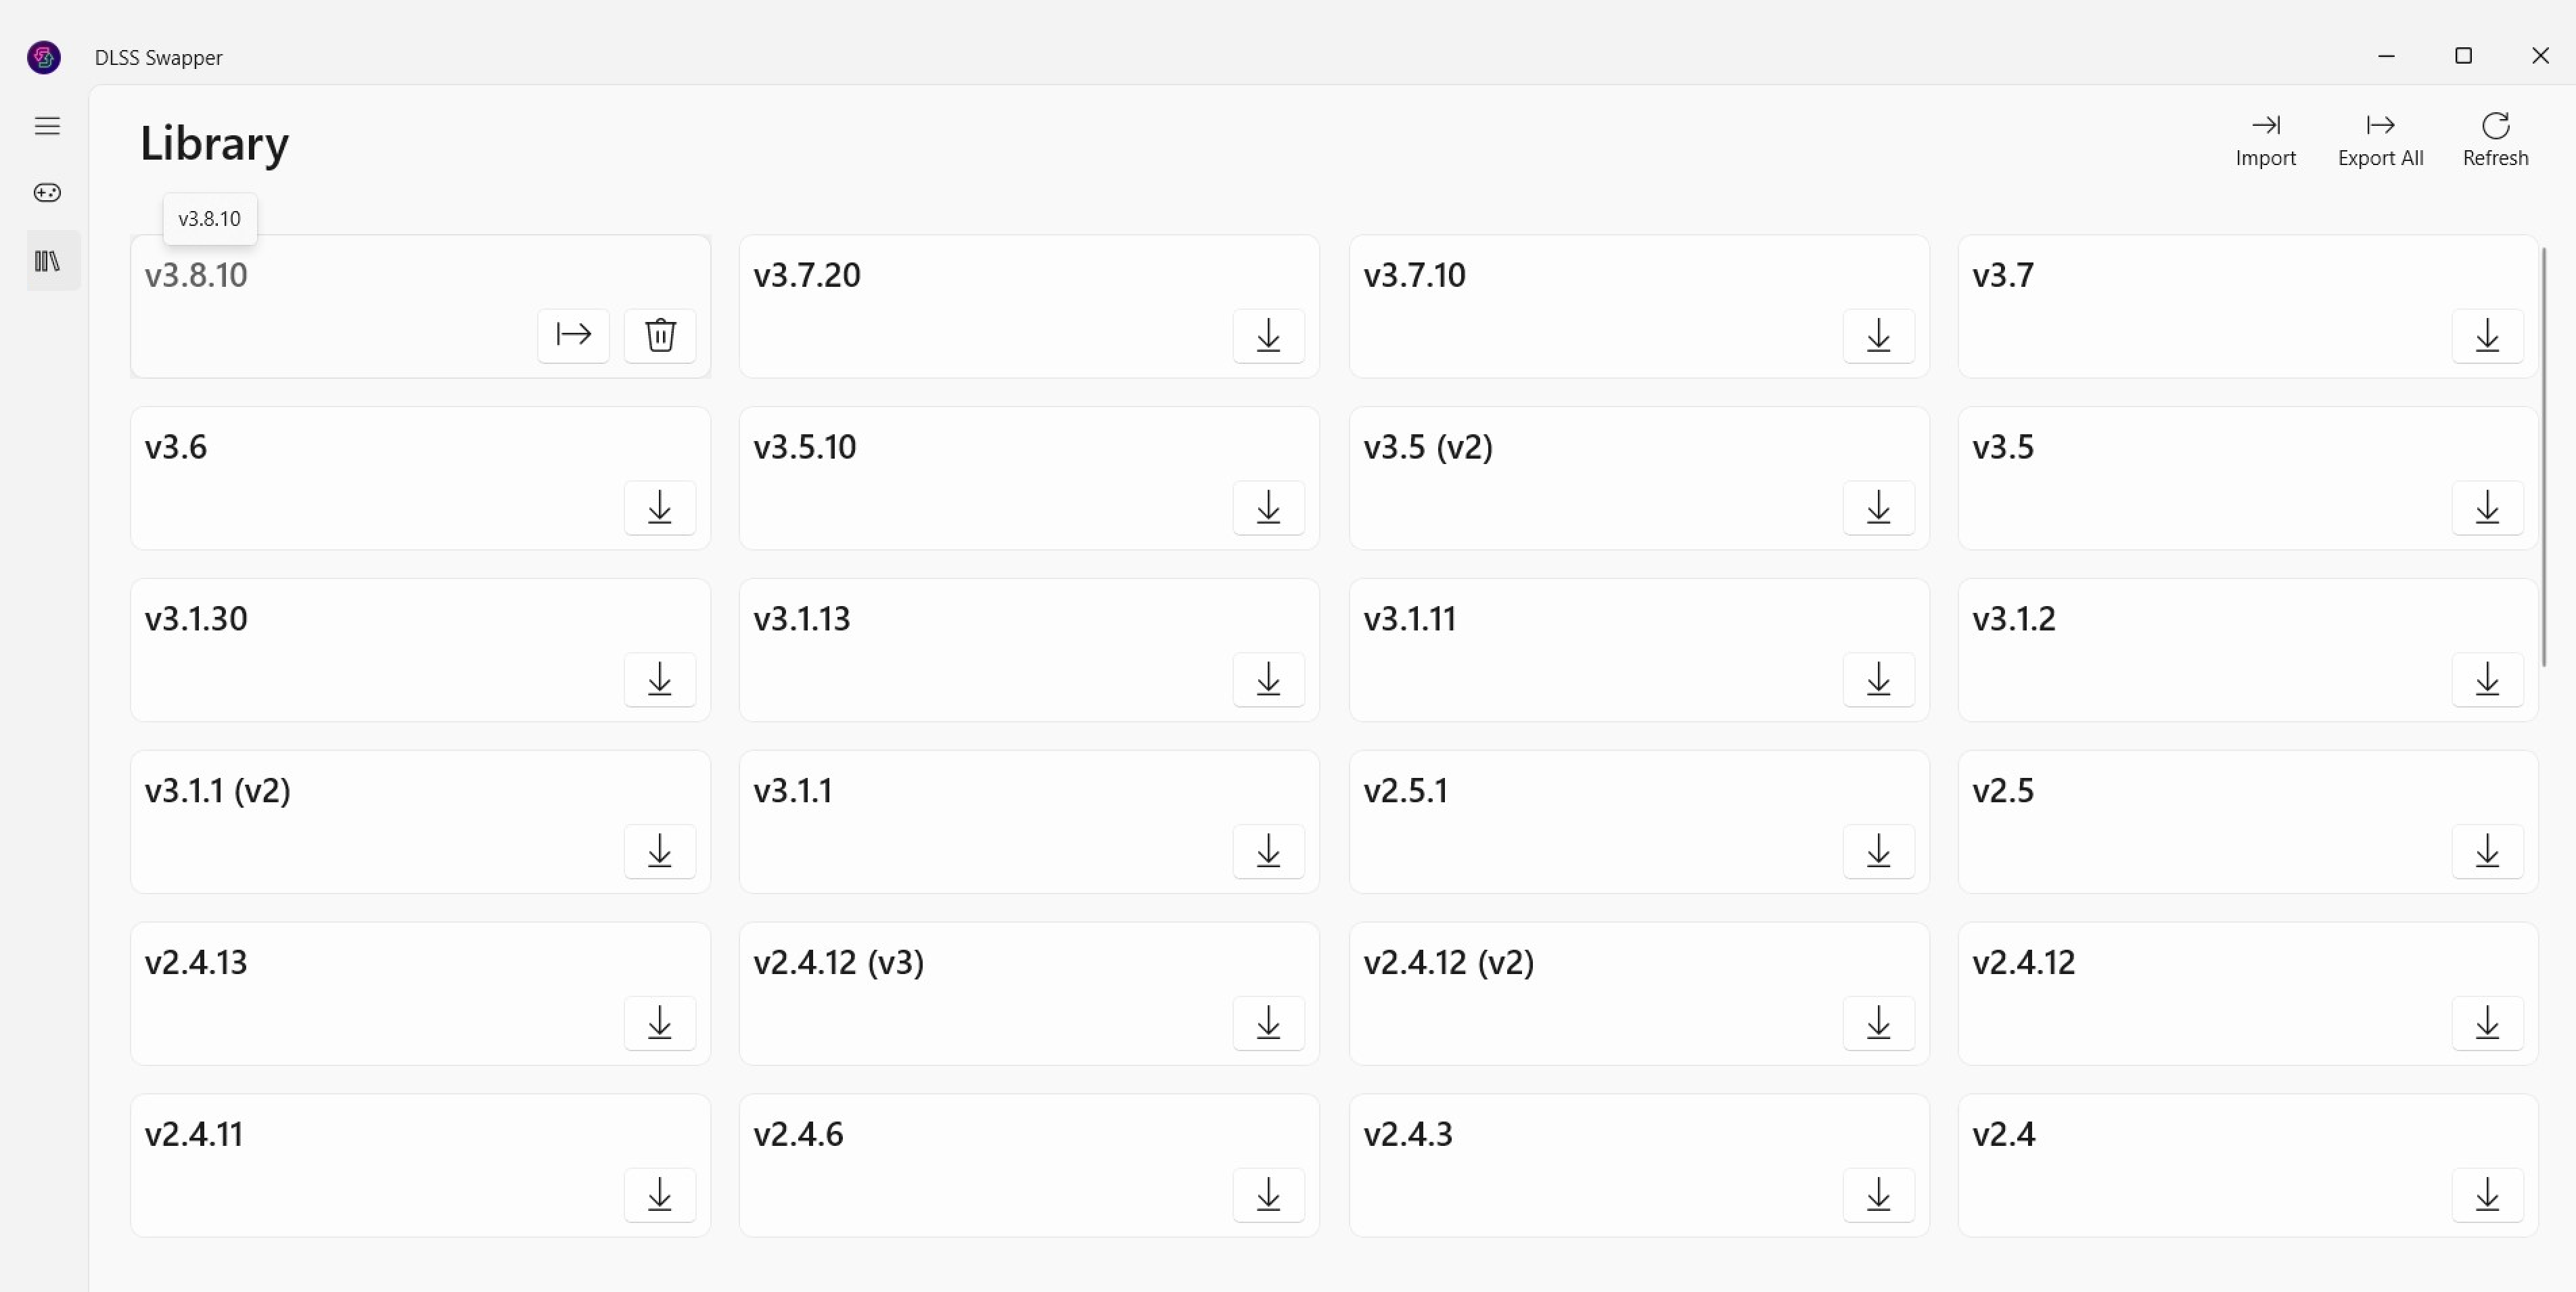Download DLSS v3.7.20
The image size is (2576, 1292).
coord(1268,335)
